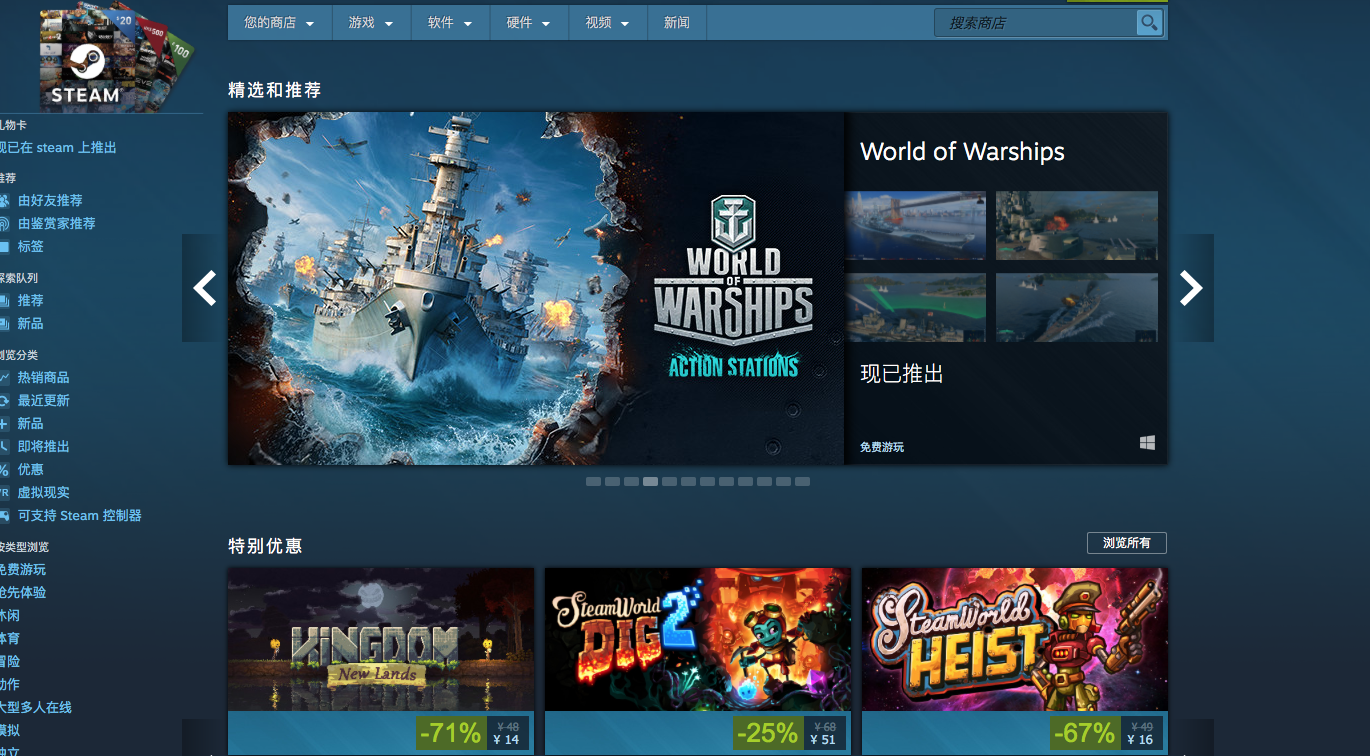Click the tag icon beside 标签
Image resolution: width=1370 pixels, height=756 pixels.
point(5,247)
